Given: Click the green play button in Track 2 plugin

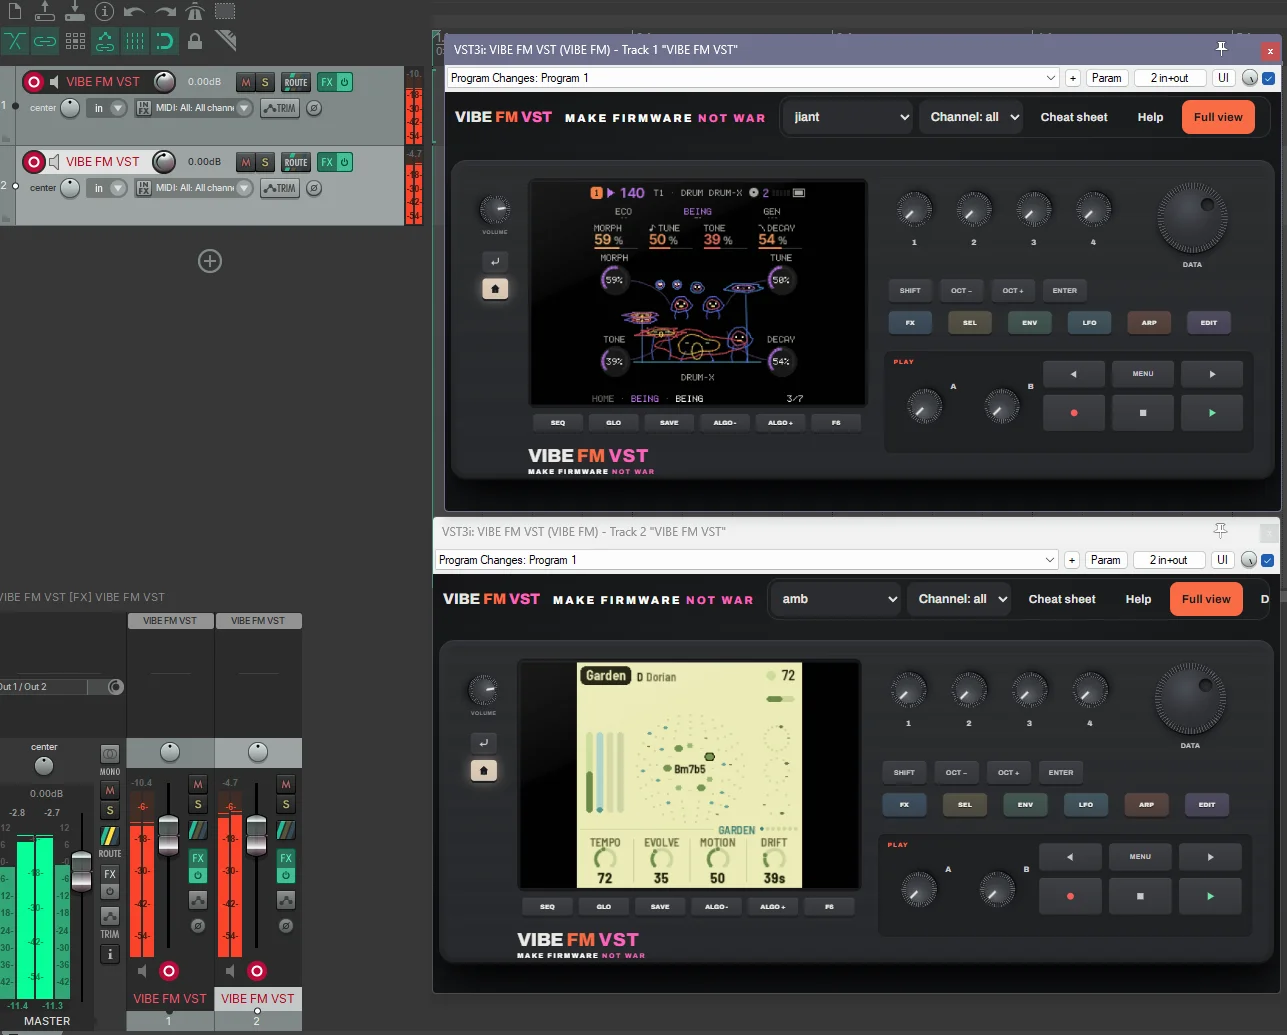Looking at the screenshot, I should [1210, 896].
